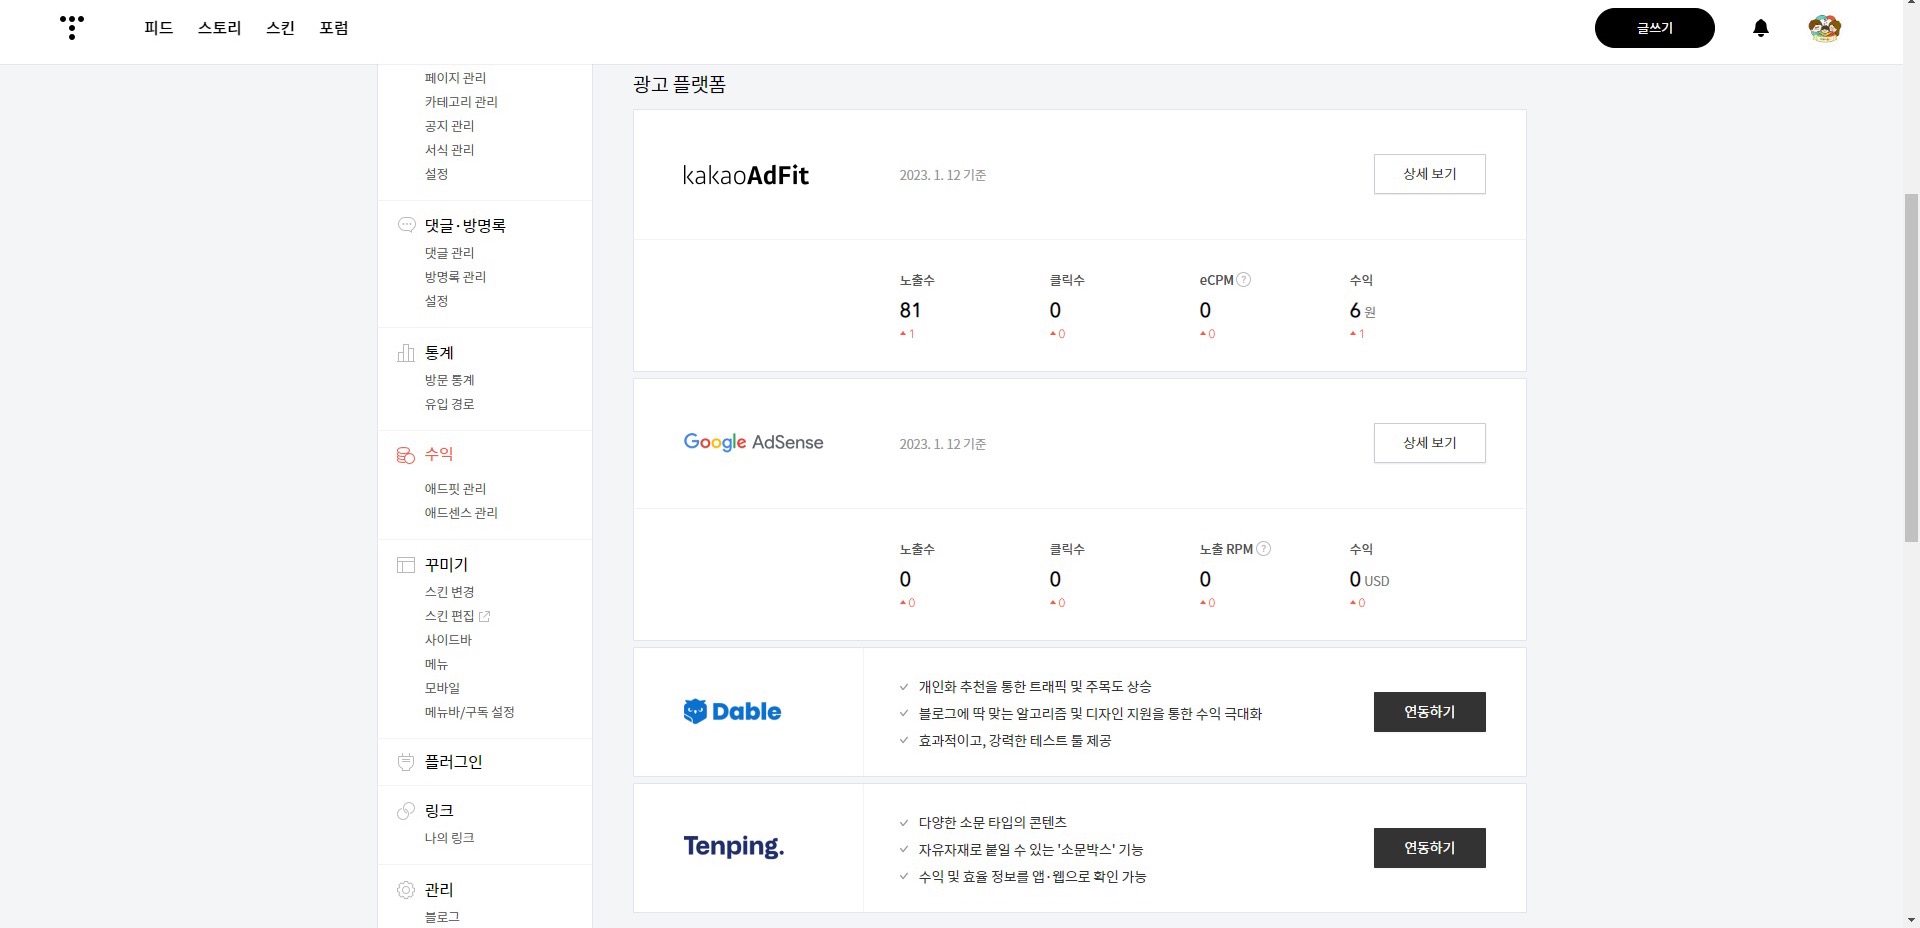Open the profile avatar menu

1825,28
